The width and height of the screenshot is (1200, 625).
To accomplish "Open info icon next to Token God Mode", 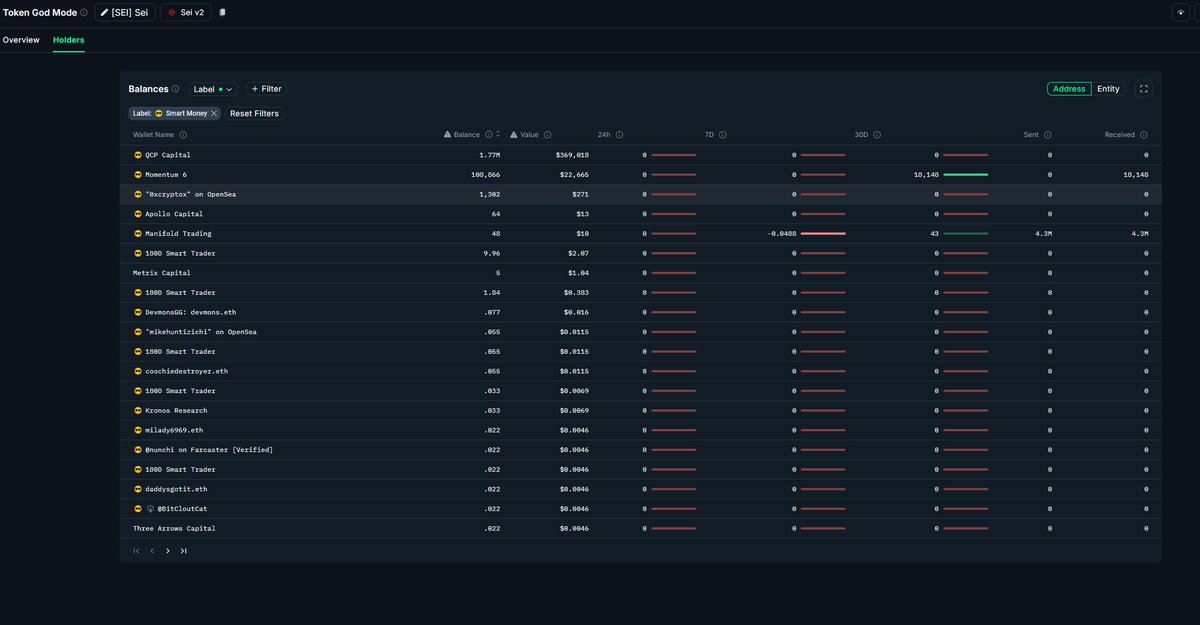I will [x=84, y=13].
